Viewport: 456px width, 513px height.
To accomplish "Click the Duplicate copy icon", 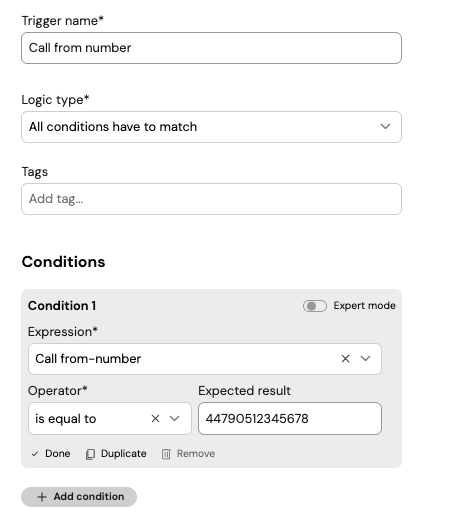I will pyautogui.click(x=90, y=454).
